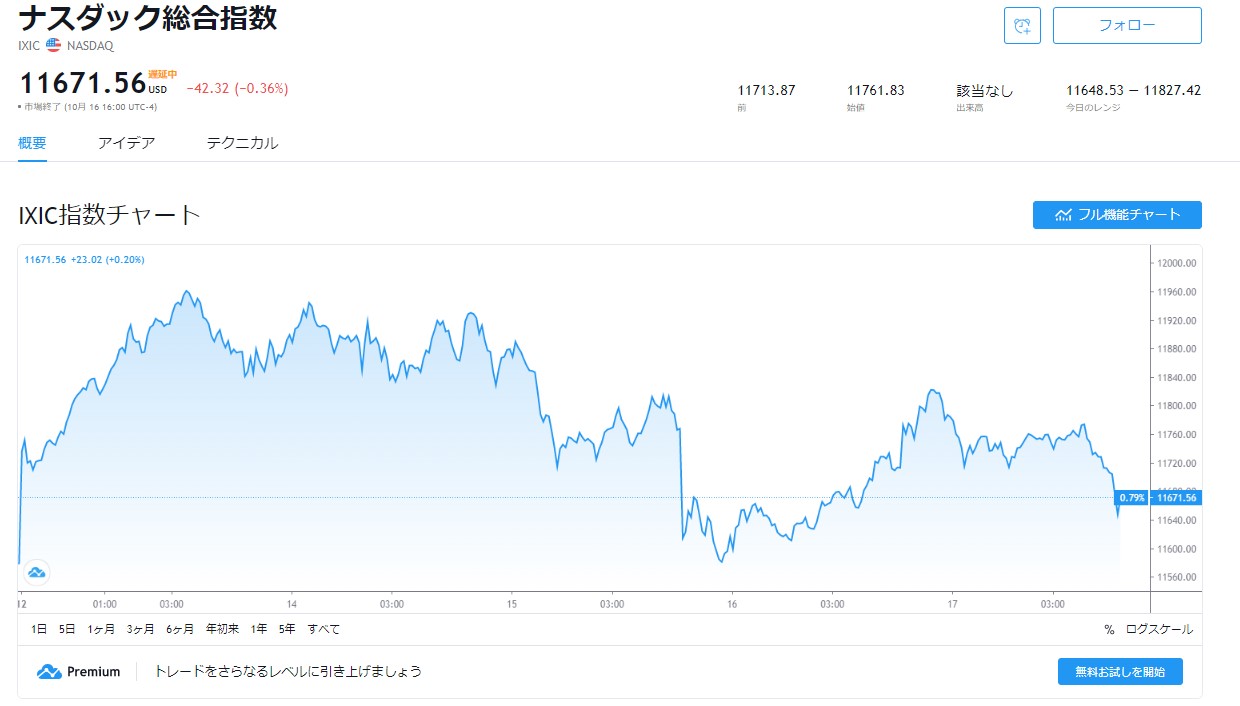Image resolution: width=1240 pixels, height=706 pixels.
Task: Select the 6ヶ月 time range
Action: (x=180, y=629)
